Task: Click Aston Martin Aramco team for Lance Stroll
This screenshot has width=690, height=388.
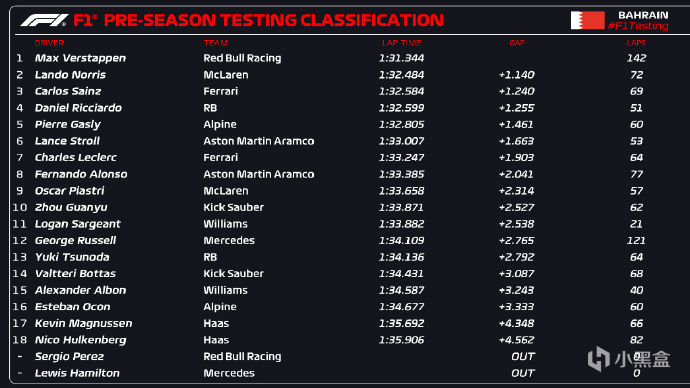Action: pos(259,141)
